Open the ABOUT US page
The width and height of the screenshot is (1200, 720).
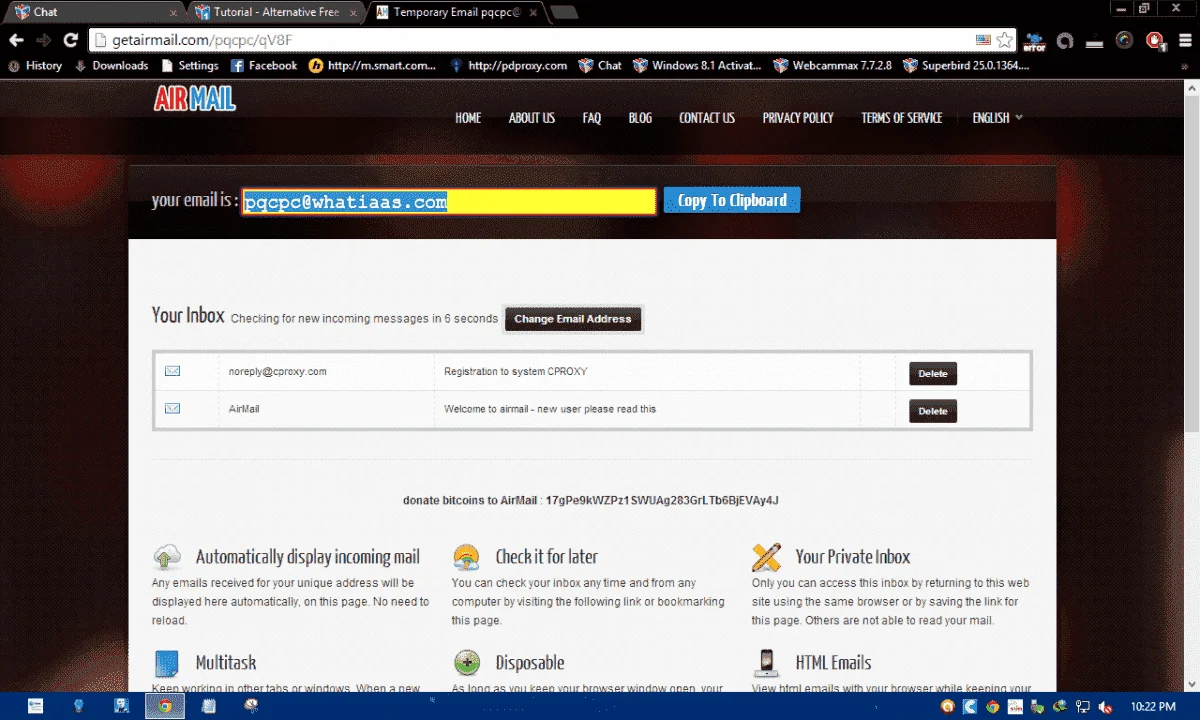coord(531,118)
